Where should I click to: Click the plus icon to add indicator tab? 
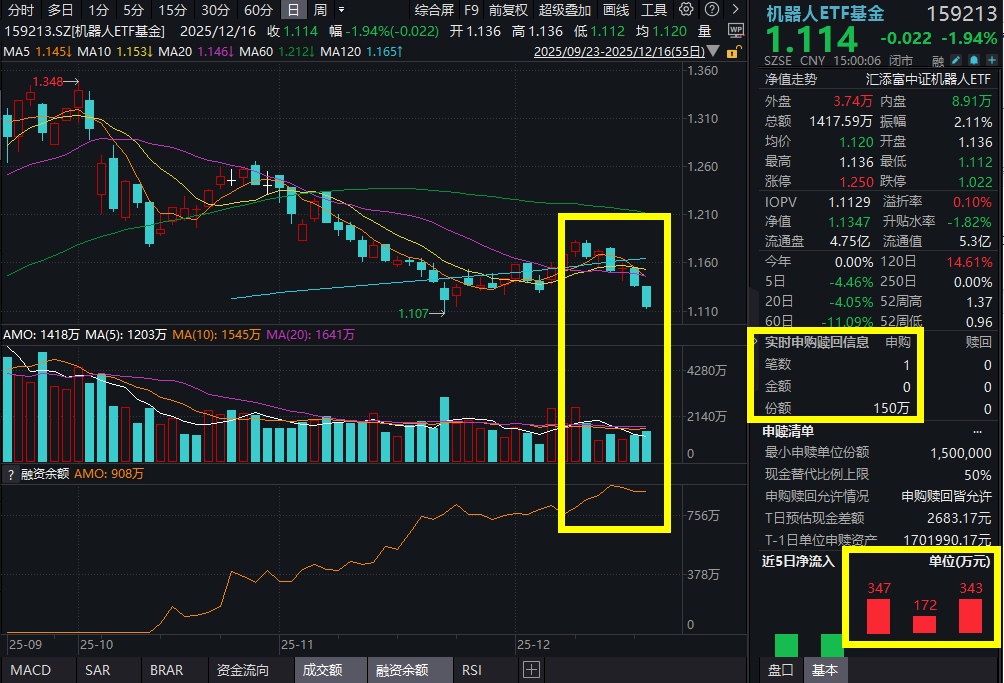coord(531,670)
